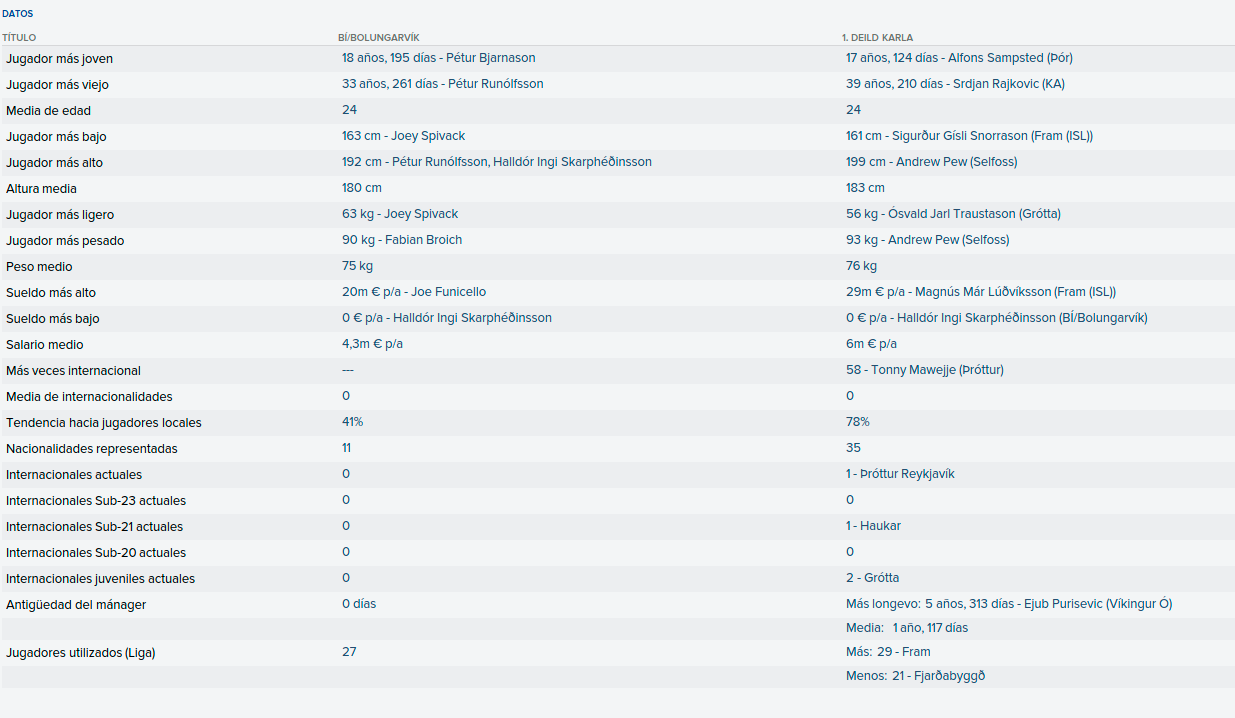Click the 'Jugador más bajo' row label
1235x718 pixels.
point(56,137)
